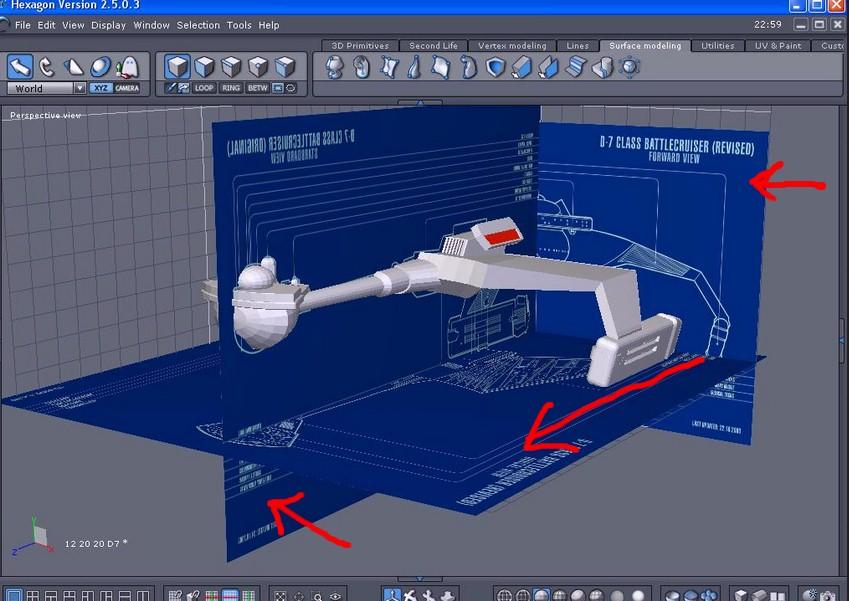Click the curved patch Coons surface icon
This screenshot has height=601, width=849.
[441, 68]
